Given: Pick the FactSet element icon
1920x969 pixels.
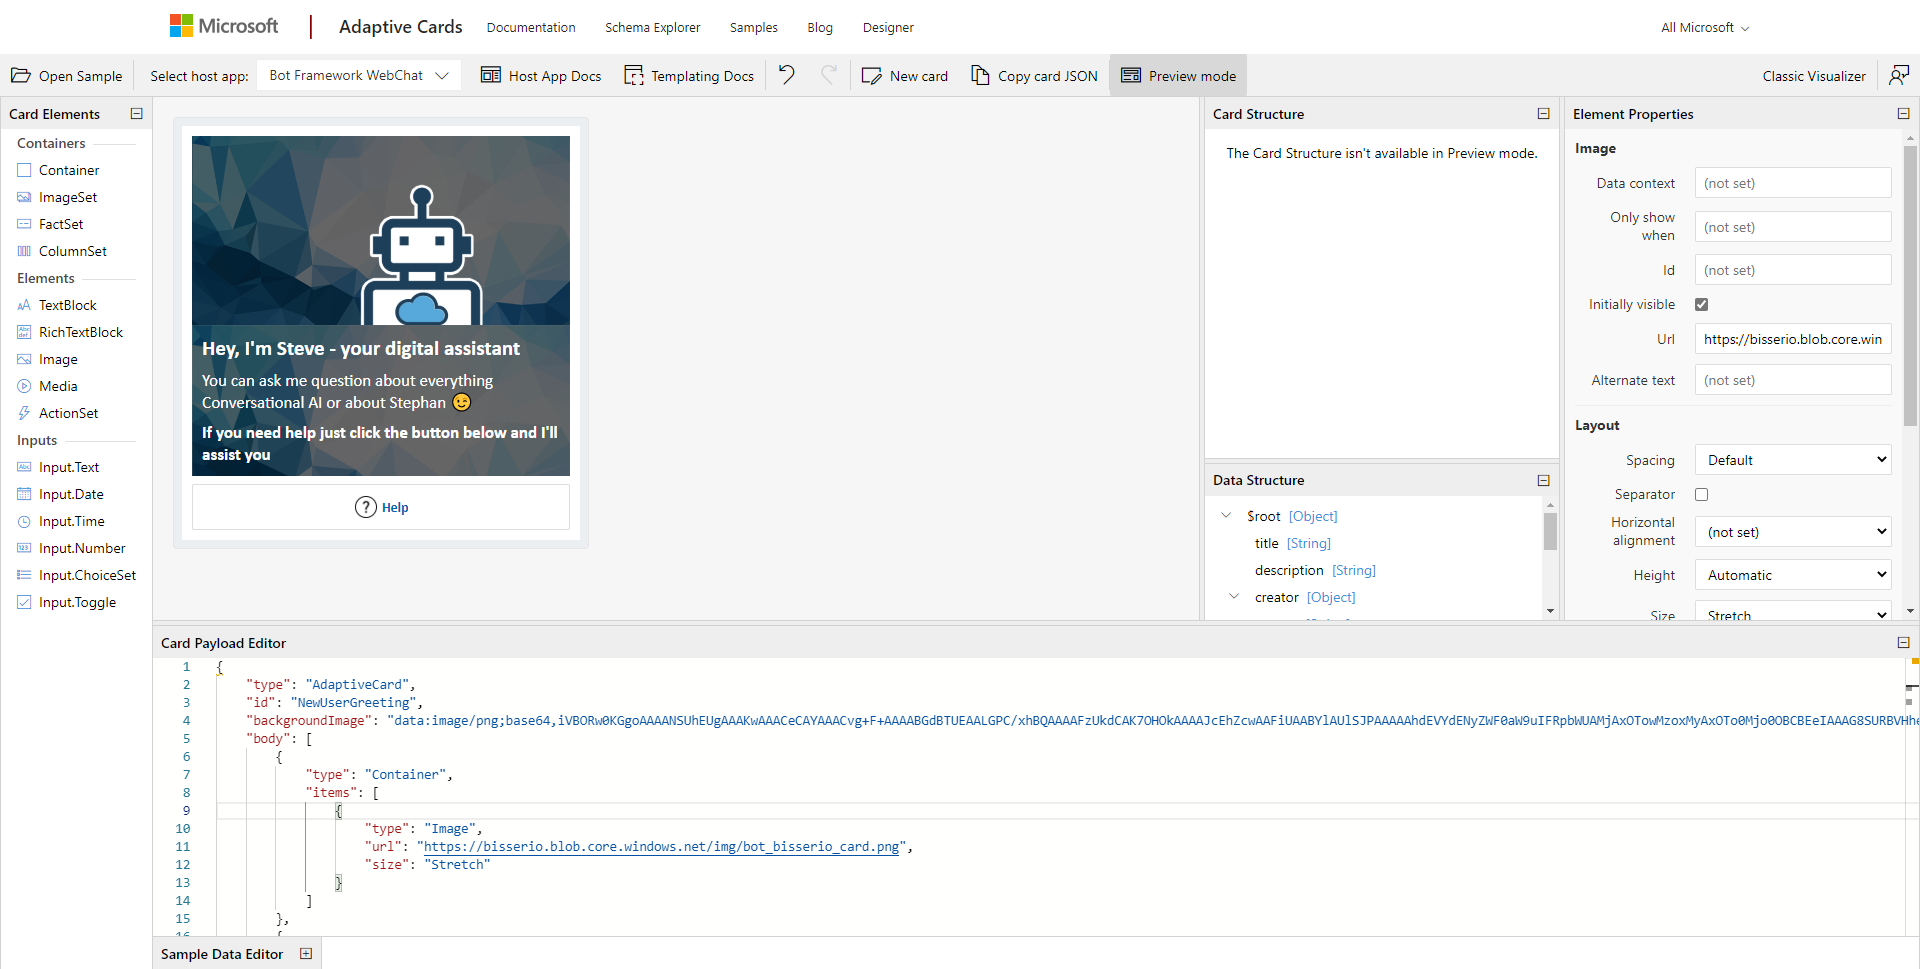Looking at the screenshot, I should 25,224.
